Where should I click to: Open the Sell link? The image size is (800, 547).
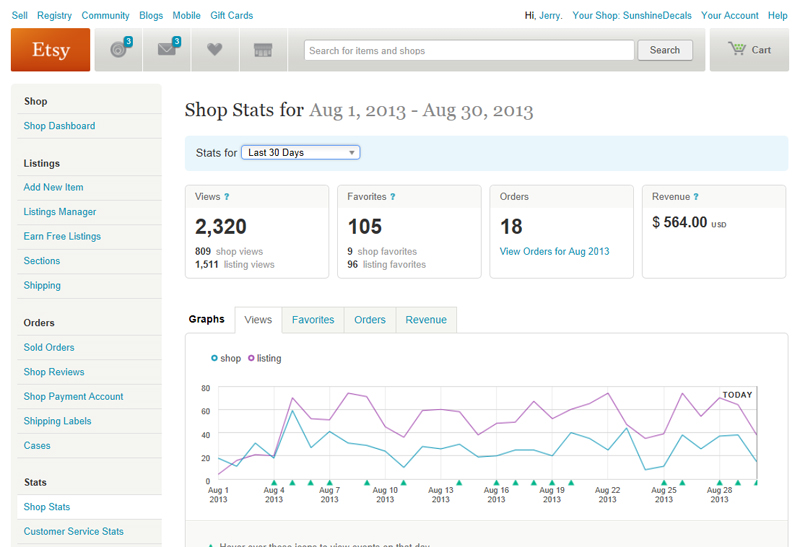point(19,15)
